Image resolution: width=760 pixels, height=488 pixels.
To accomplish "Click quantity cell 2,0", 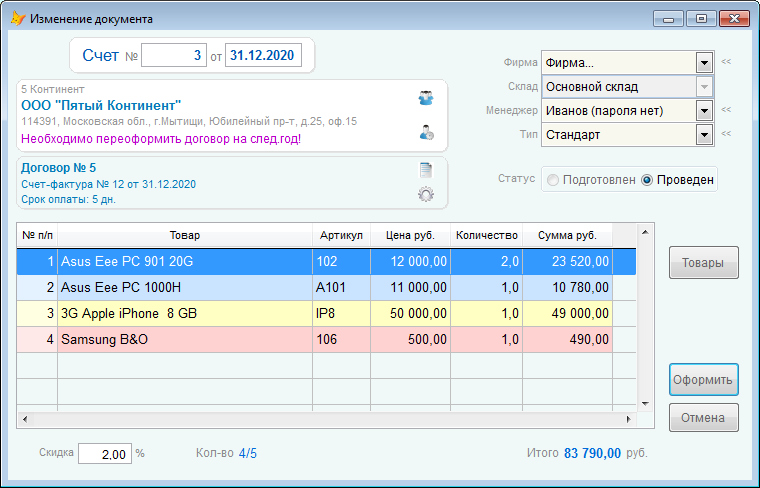I will (x=487, y=262).
